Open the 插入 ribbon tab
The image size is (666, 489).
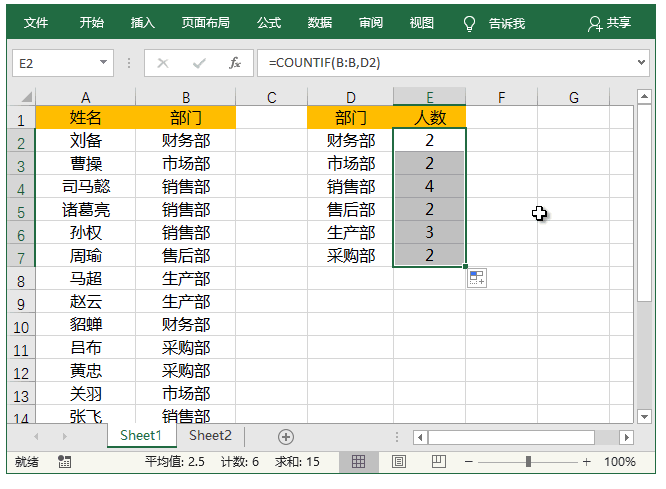(143, 23)
